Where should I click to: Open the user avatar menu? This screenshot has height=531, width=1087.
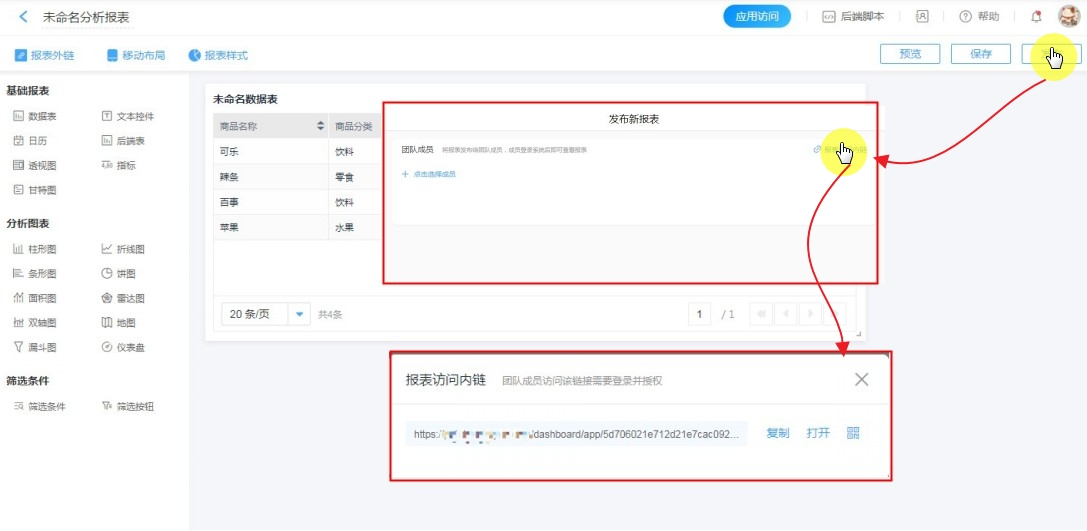point(1069,17)
